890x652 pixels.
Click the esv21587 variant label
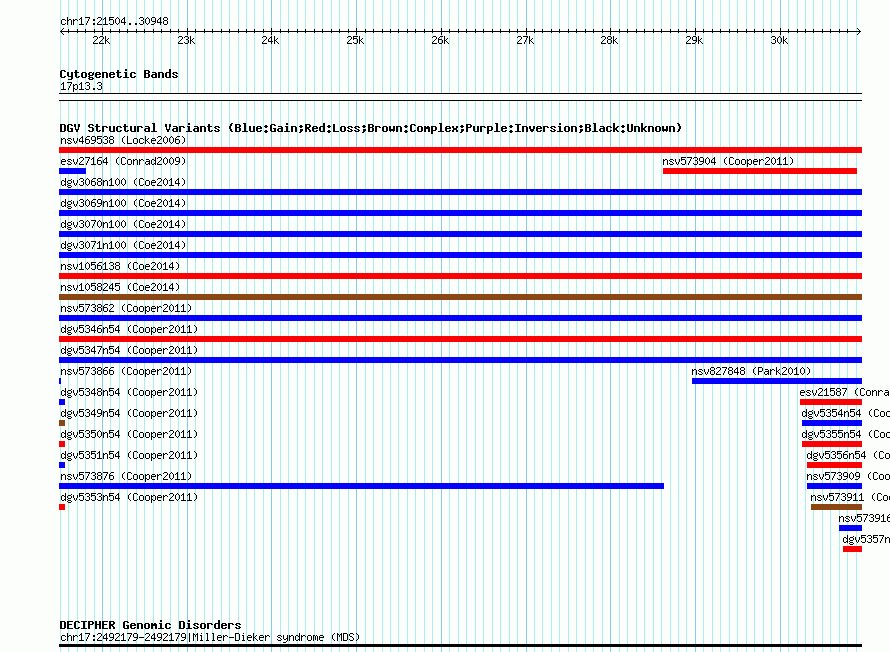(845, 392)
